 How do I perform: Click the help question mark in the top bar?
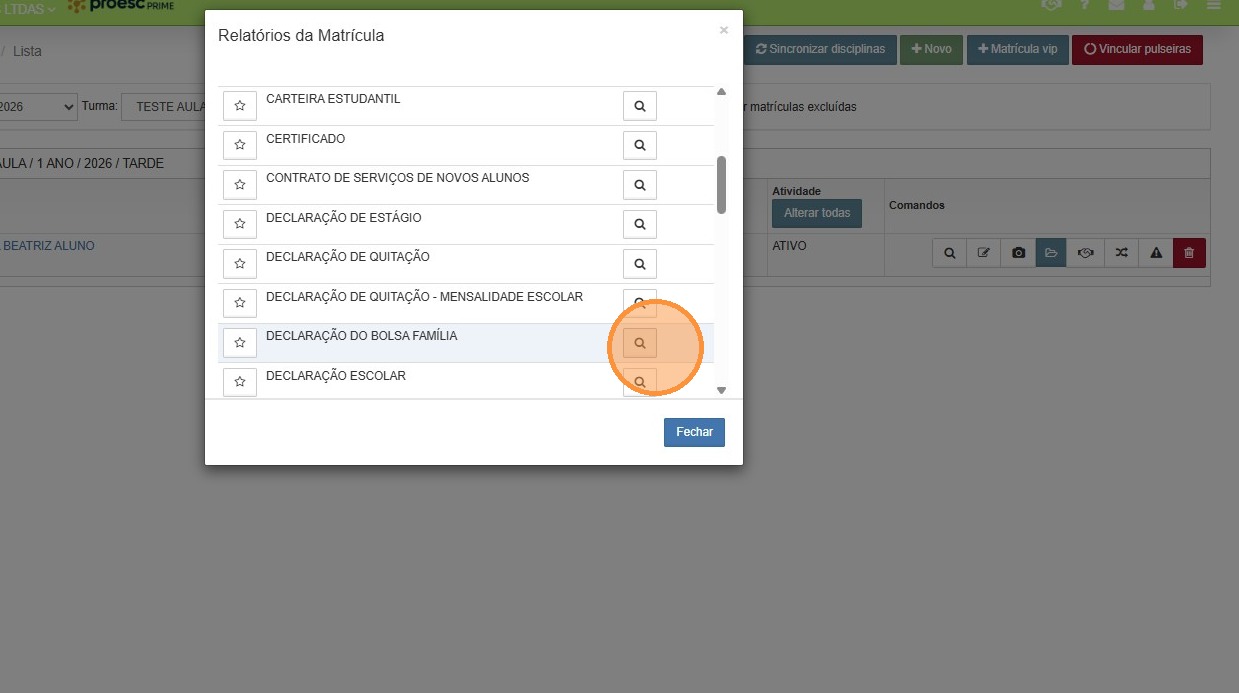pyautogui.click(x=1084, y=4)
